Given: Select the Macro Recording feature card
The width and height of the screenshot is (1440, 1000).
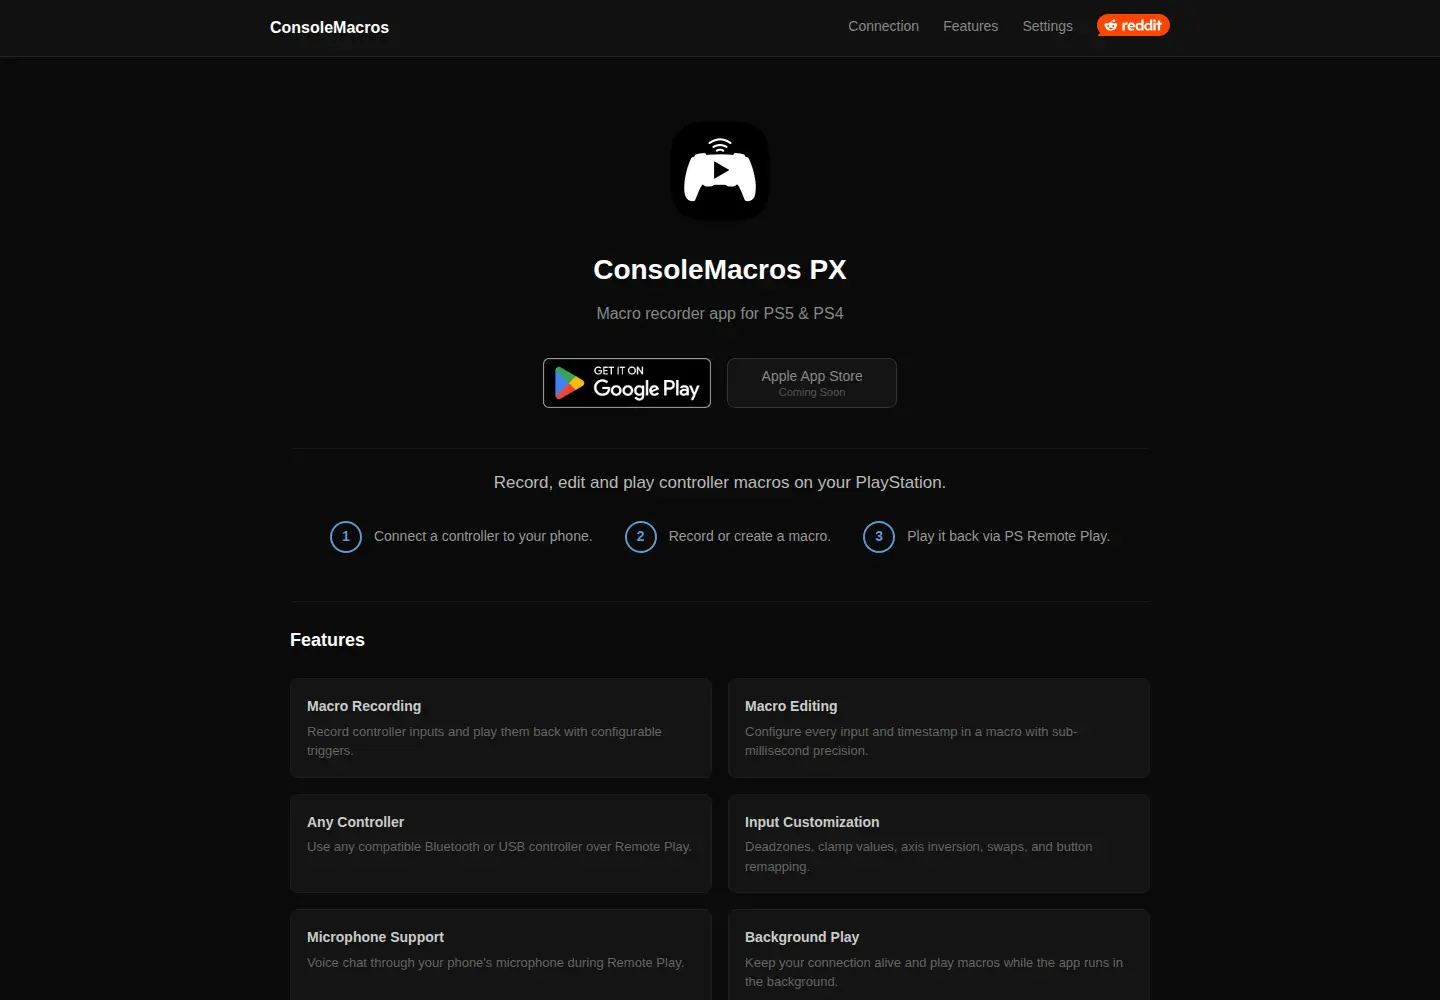Looking at the screenshot, I should point(501,728).
